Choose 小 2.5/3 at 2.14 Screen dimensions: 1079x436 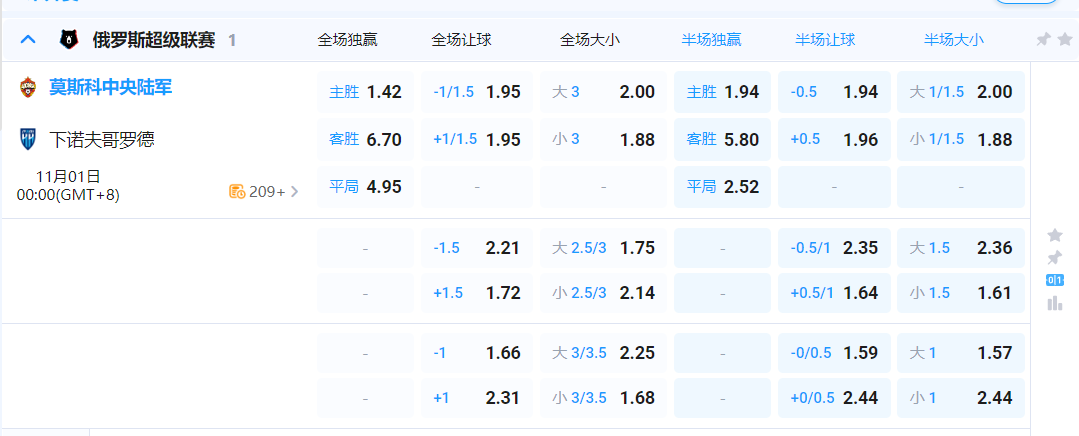pos(603,293)
